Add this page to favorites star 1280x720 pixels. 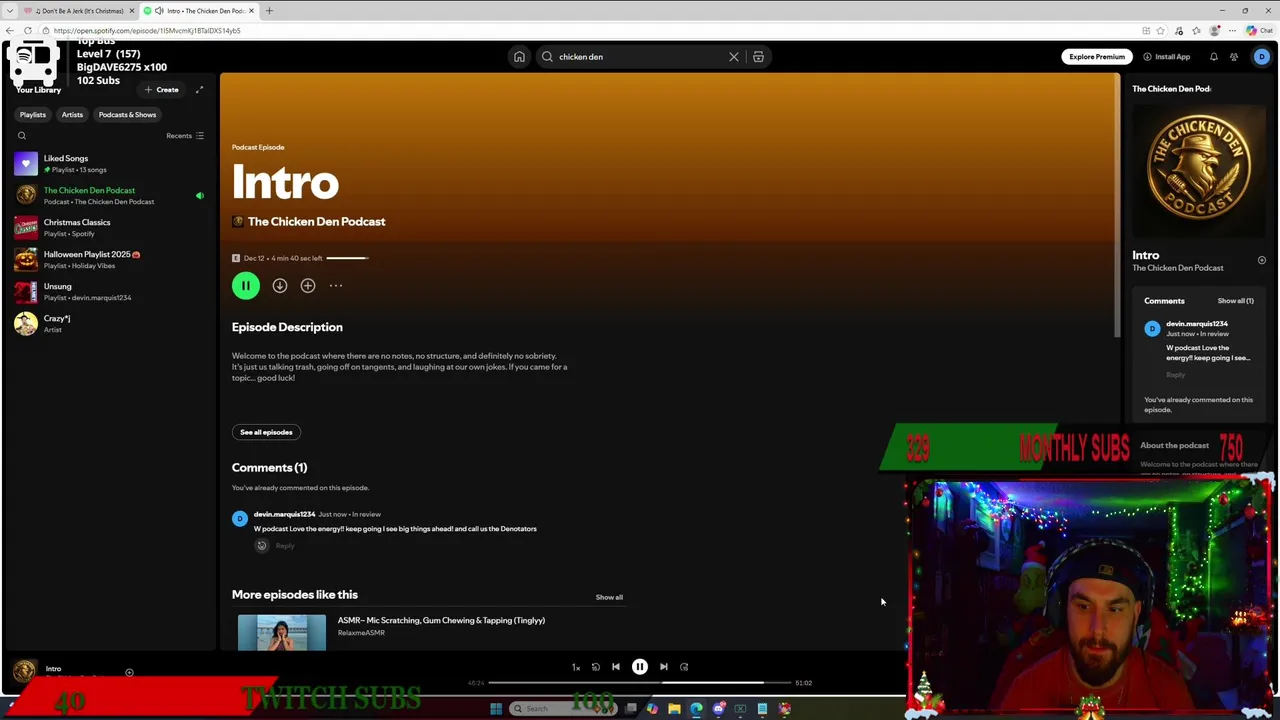click(x=1161, y=31)
